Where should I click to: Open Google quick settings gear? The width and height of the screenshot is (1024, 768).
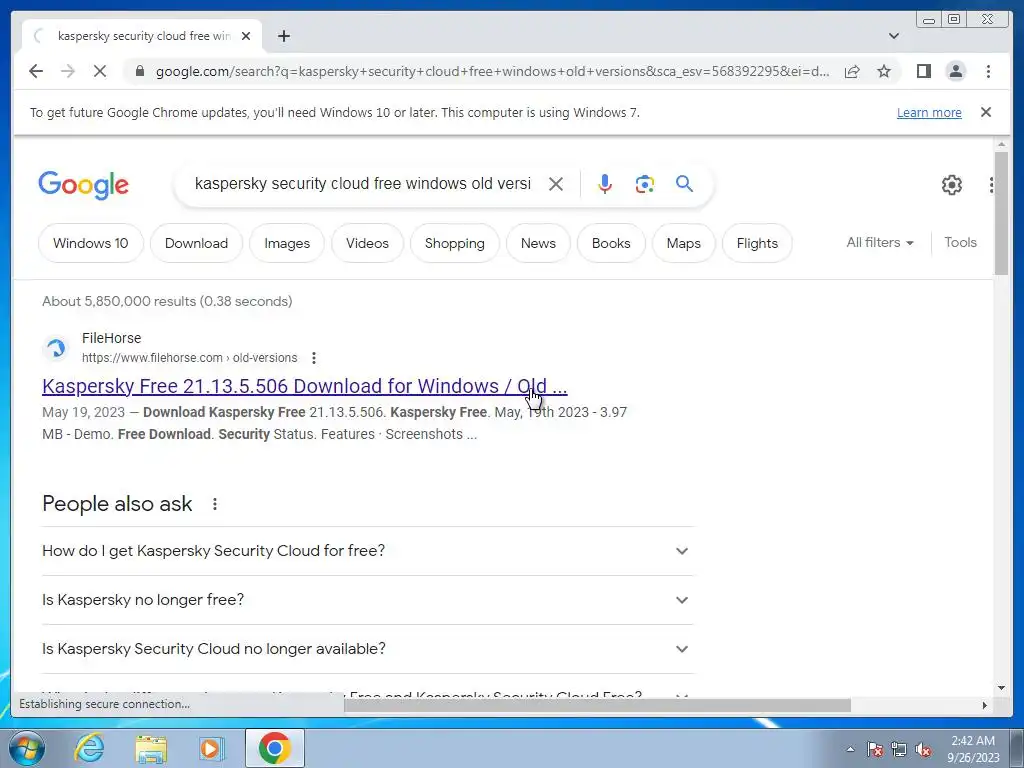click(952, 185)
